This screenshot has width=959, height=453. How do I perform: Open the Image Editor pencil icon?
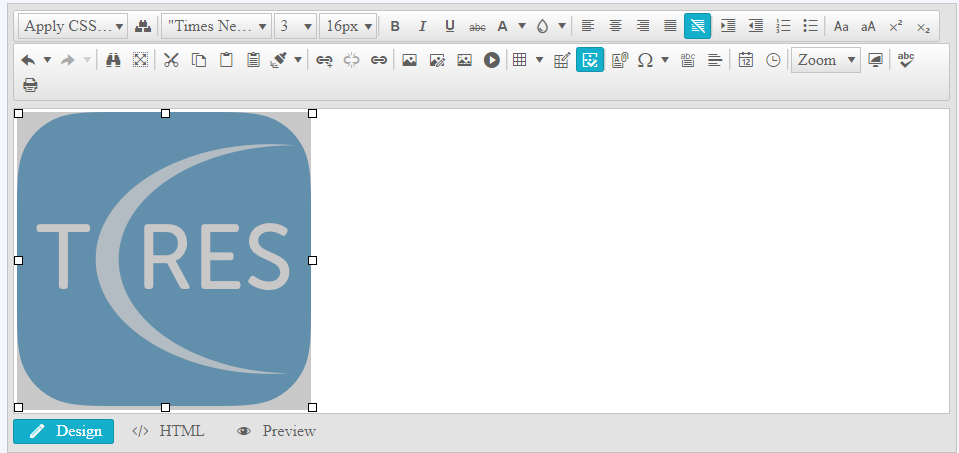pyautogui.click(x=437, y=60)
